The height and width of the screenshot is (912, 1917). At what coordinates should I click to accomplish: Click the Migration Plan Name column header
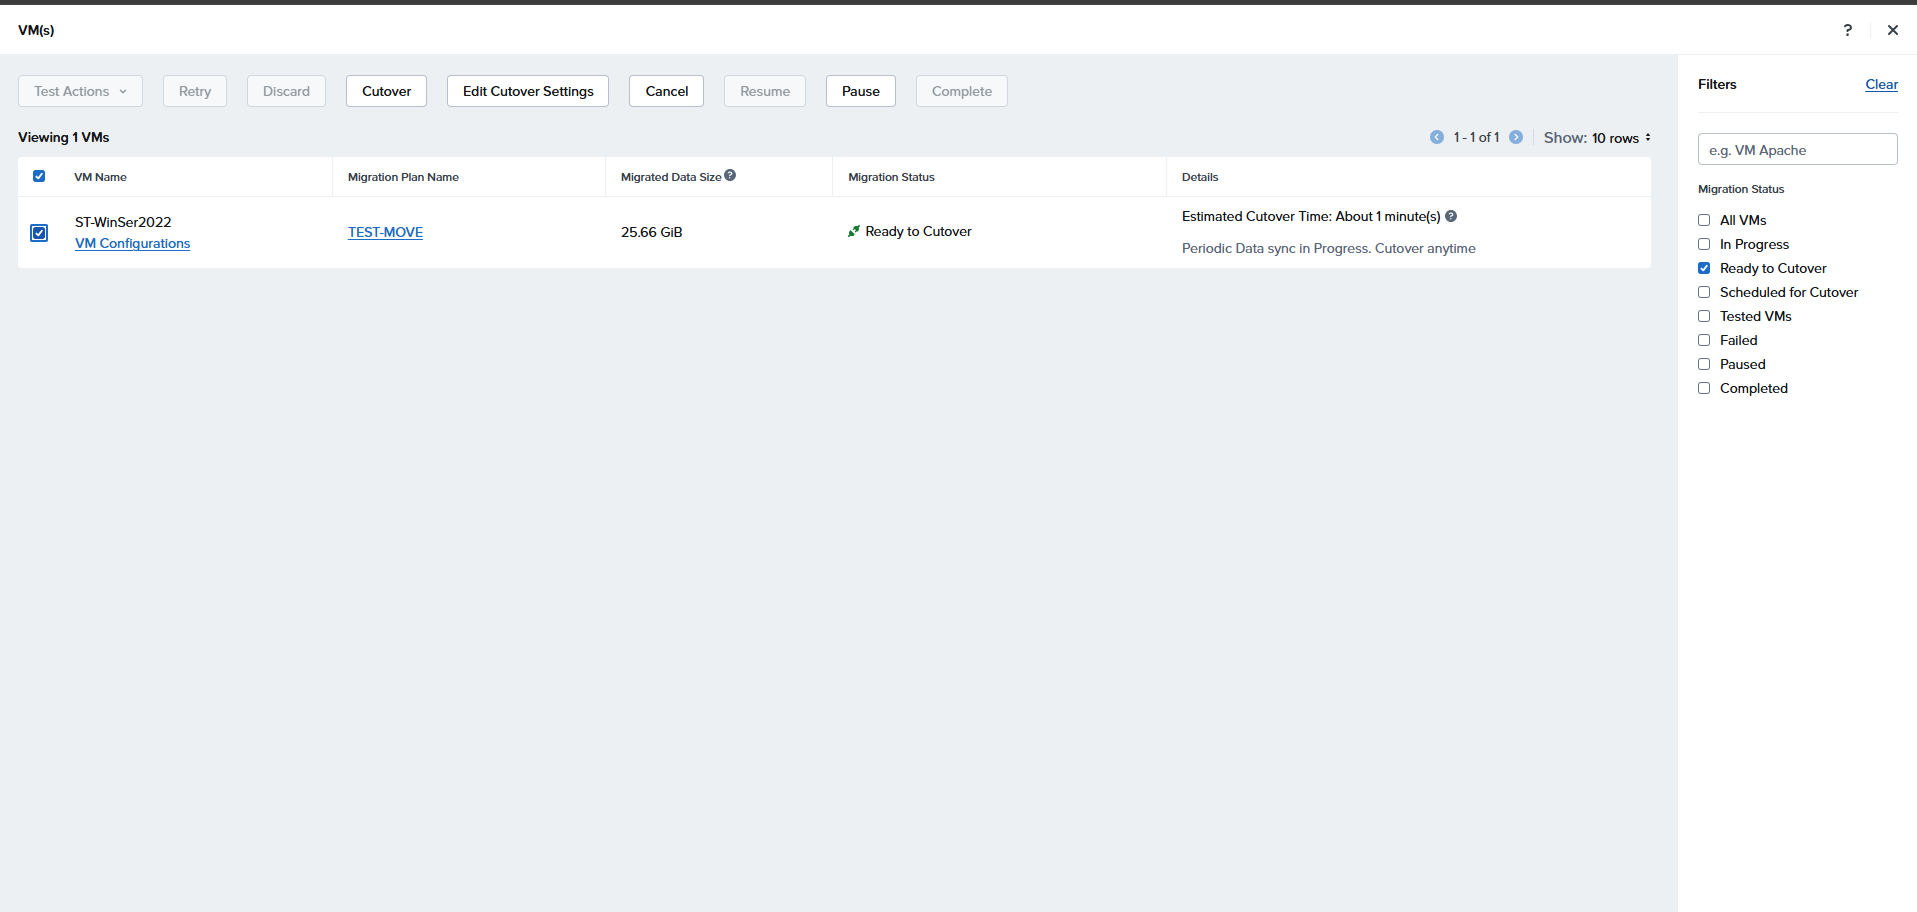click(x=403, y=177)
